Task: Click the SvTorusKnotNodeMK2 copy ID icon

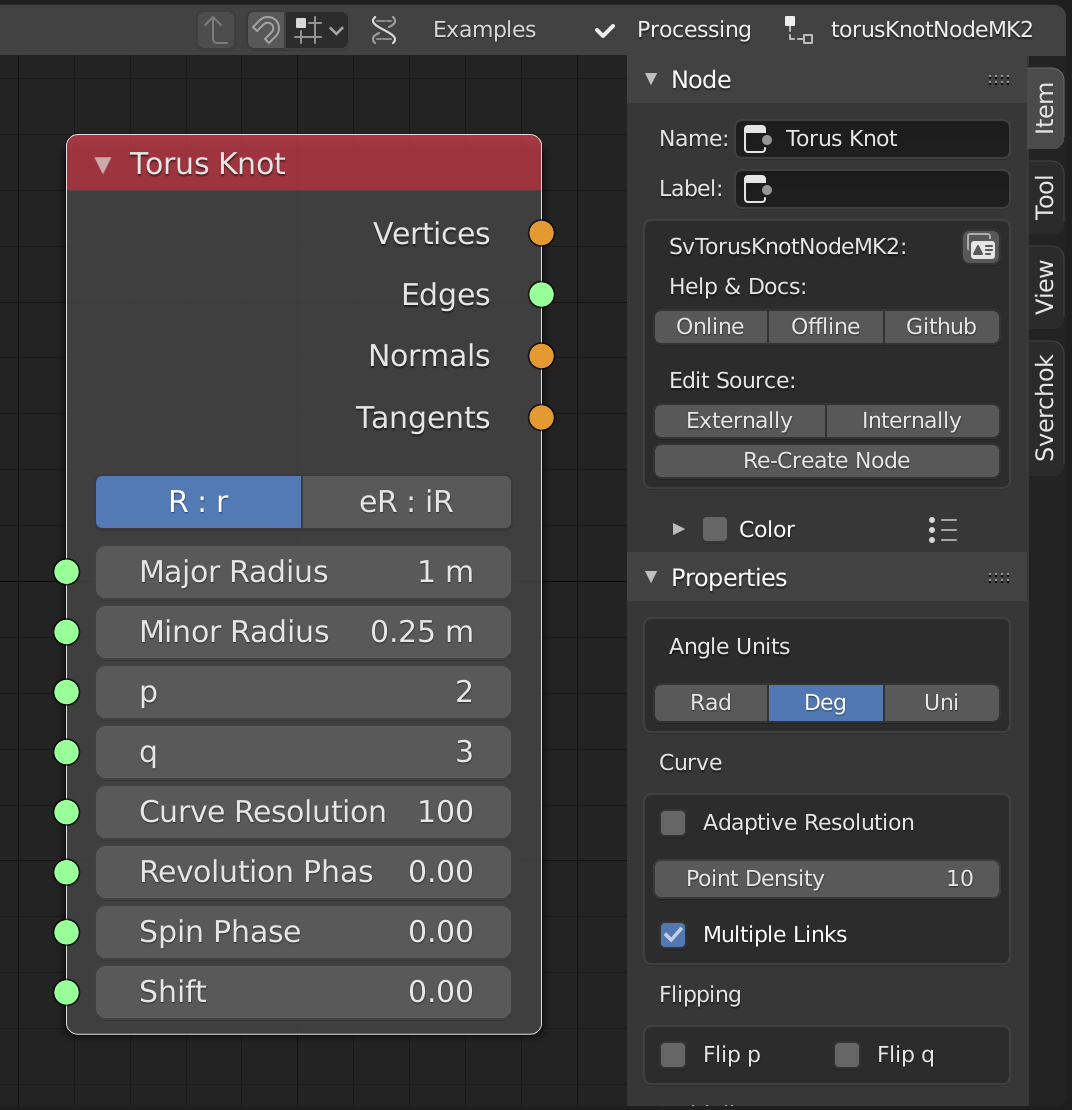Action: [981, 247]
